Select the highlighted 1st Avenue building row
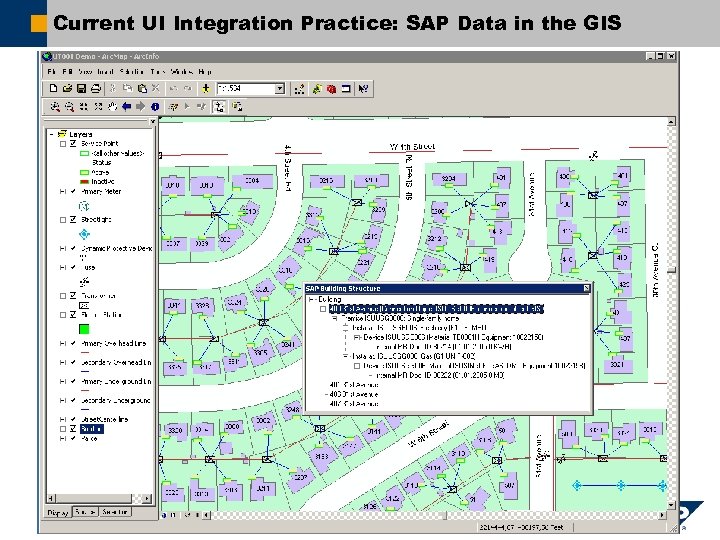Viewport: 720px width, 540px height. (x=436, y=309)
